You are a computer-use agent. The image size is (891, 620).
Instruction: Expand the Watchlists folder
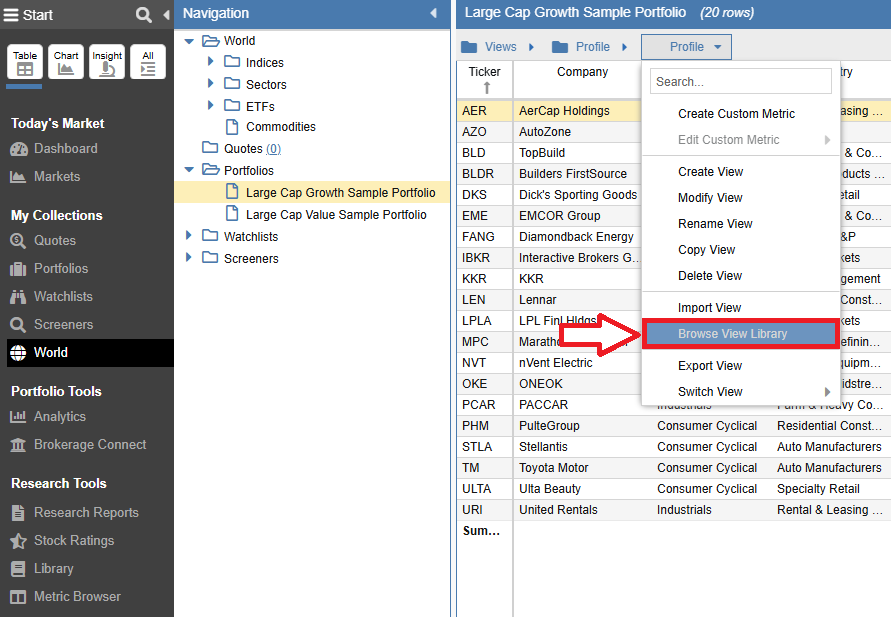coord(189,235)
